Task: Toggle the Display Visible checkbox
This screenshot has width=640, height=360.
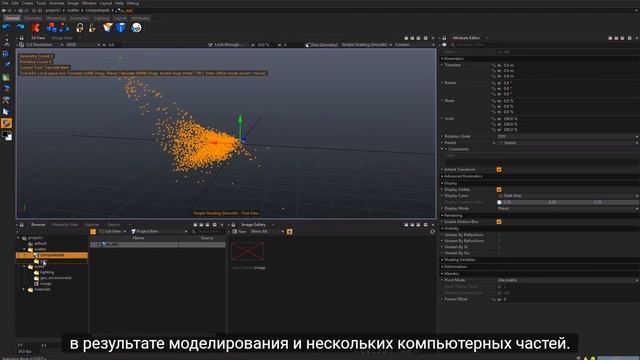Action: (x=499, y=189)
